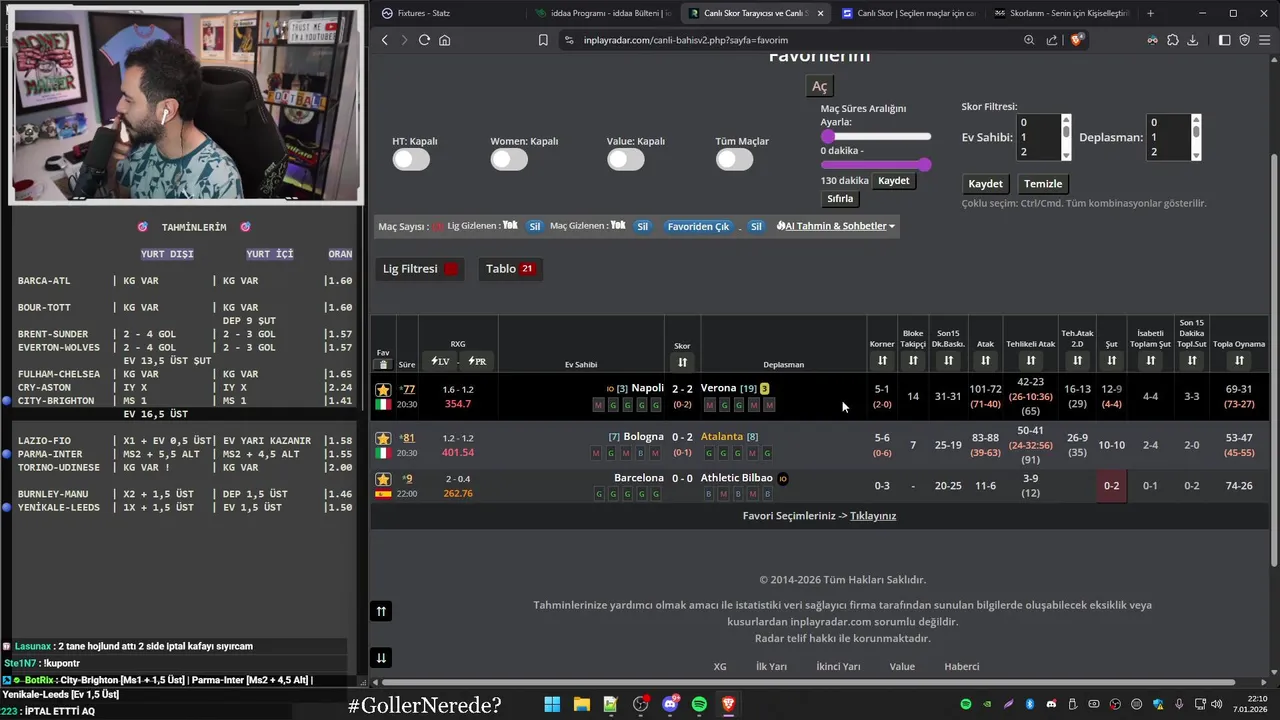
Task: Sort by Skor column arrows
Action: 682,362
